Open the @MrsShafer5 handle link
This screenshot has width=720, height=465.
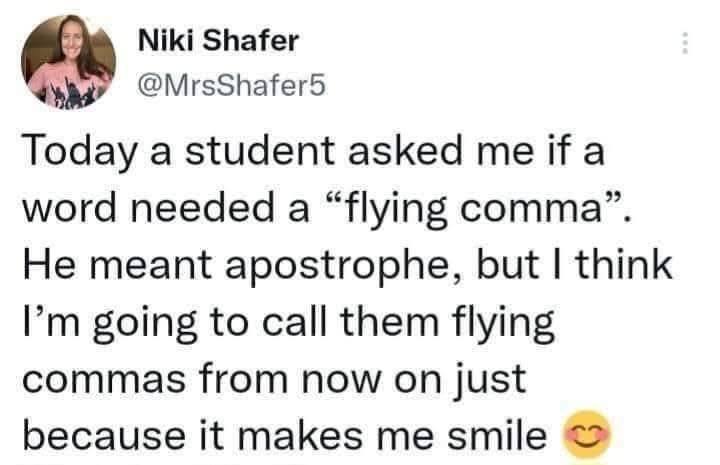click(x=231, y=85)
